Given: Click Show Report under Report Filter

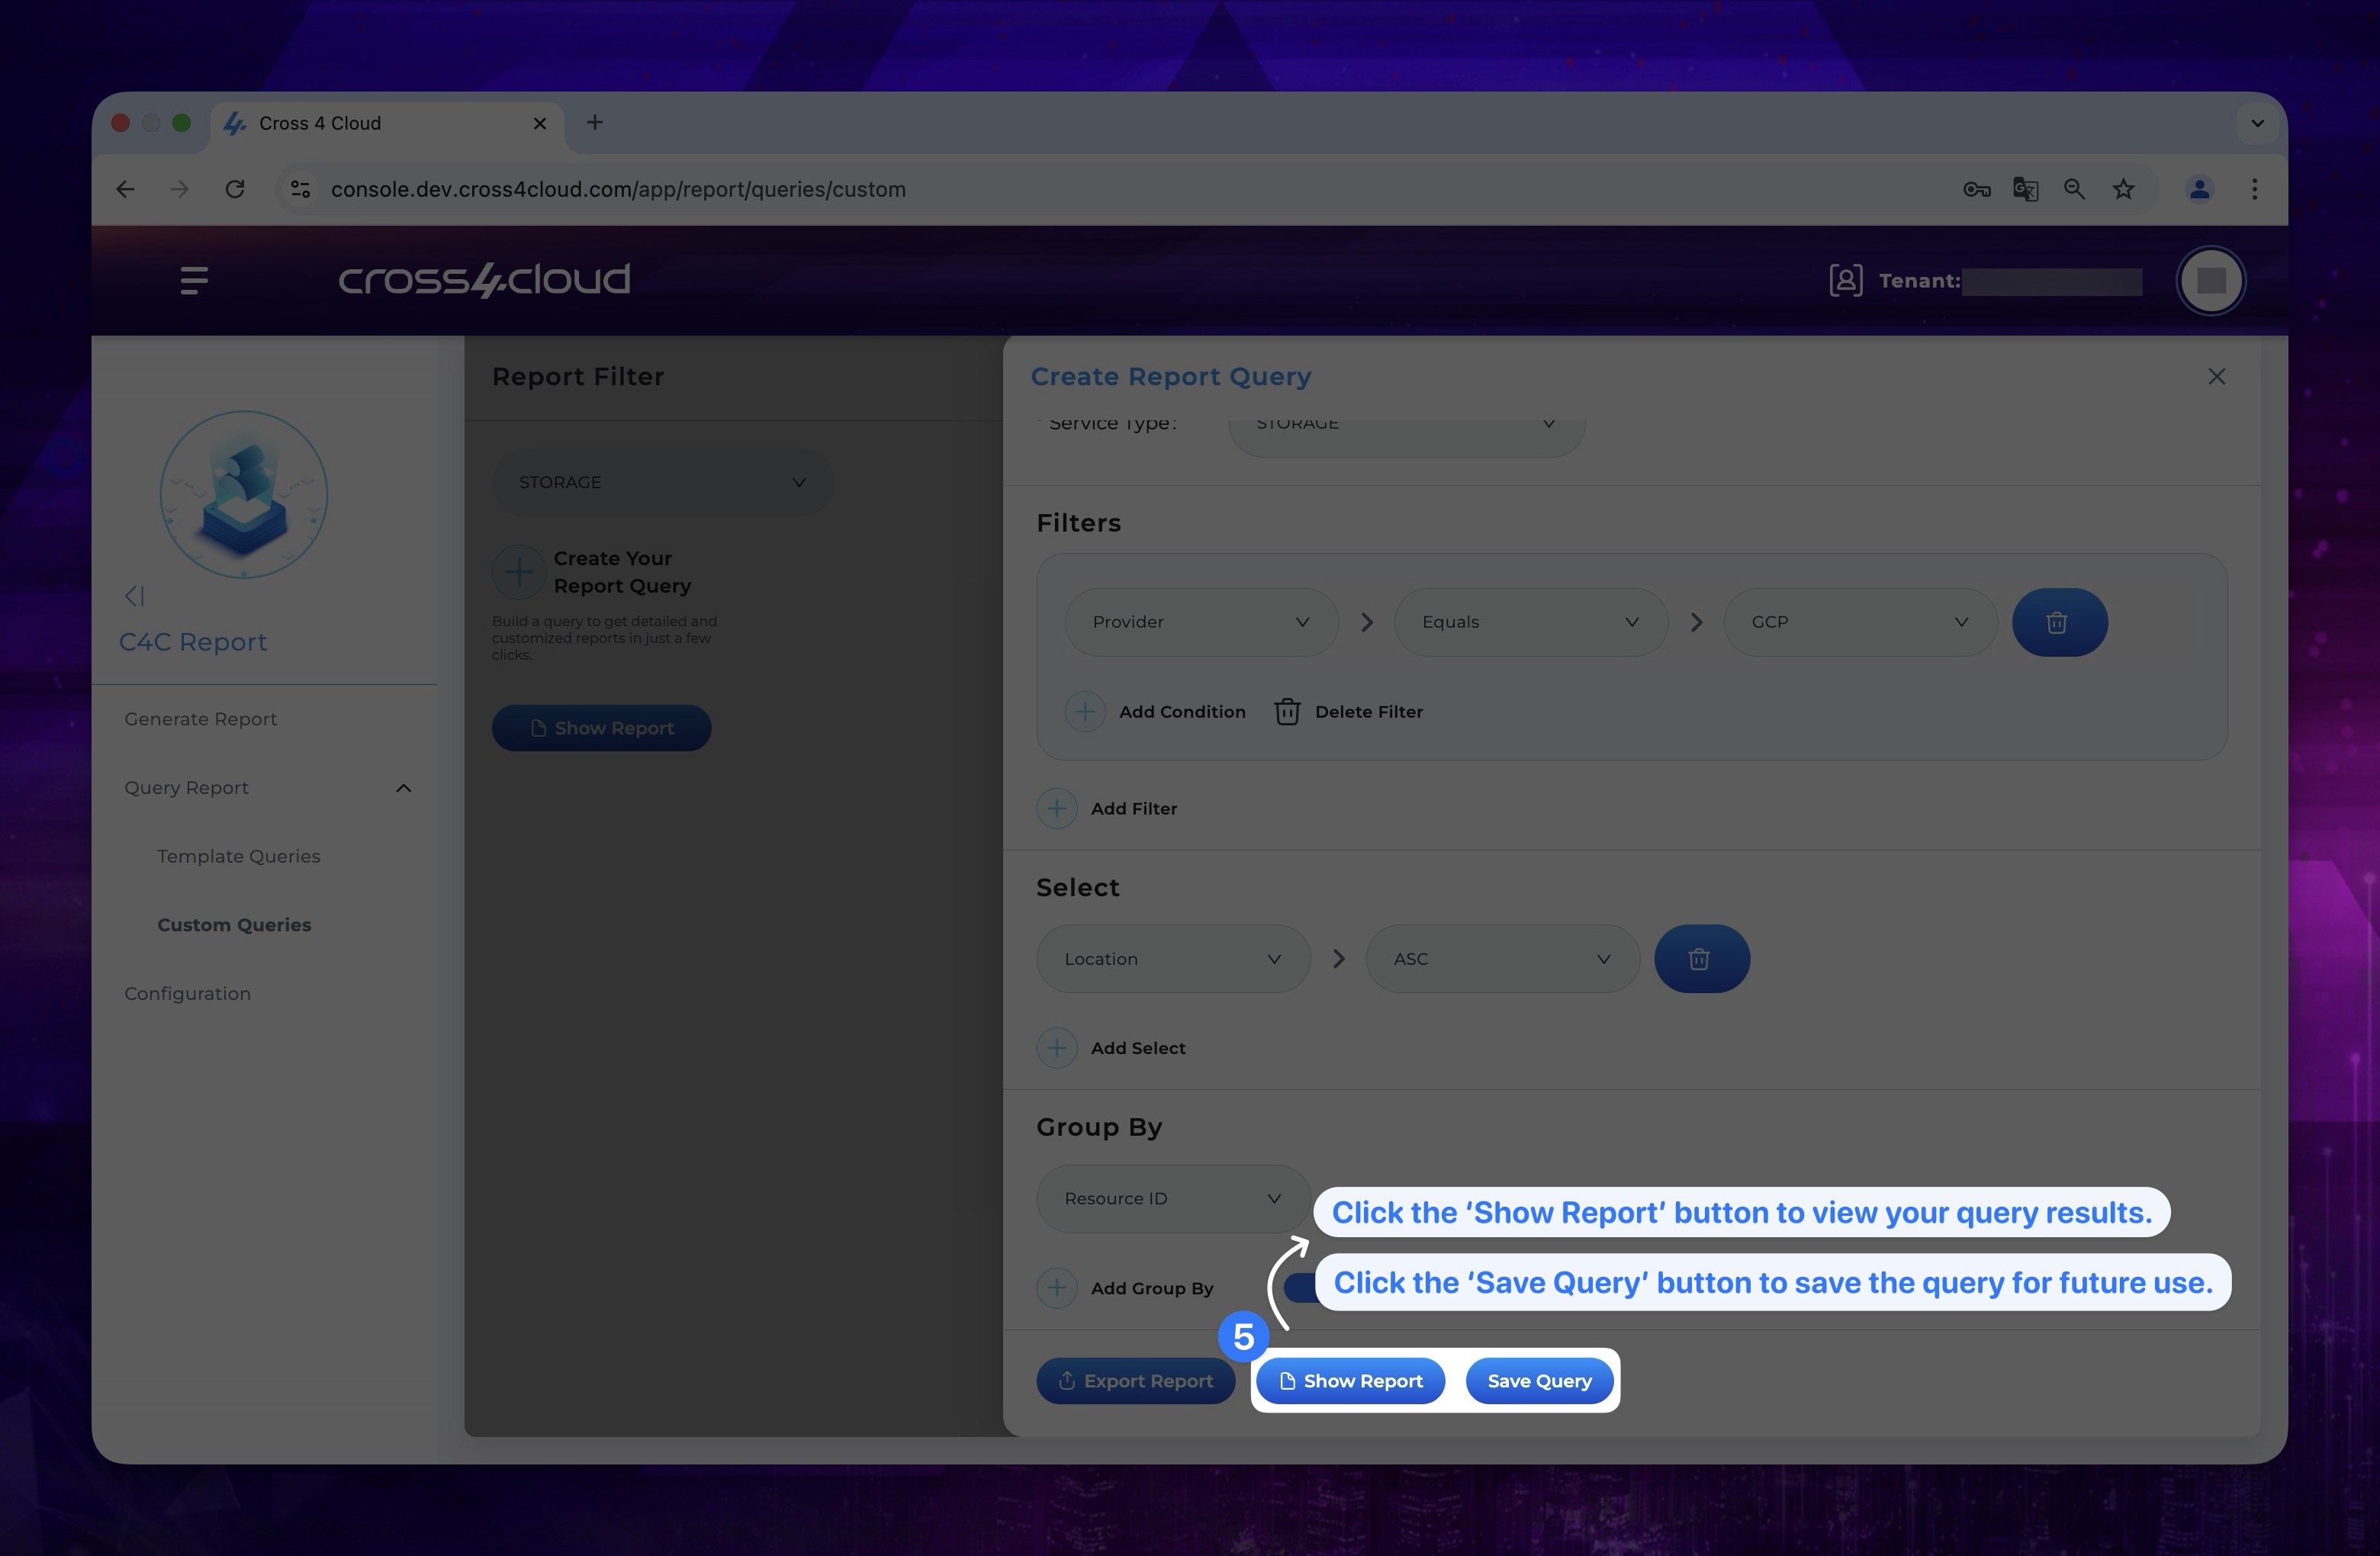Looking at the screenshot, I should (x=601, y=728).
